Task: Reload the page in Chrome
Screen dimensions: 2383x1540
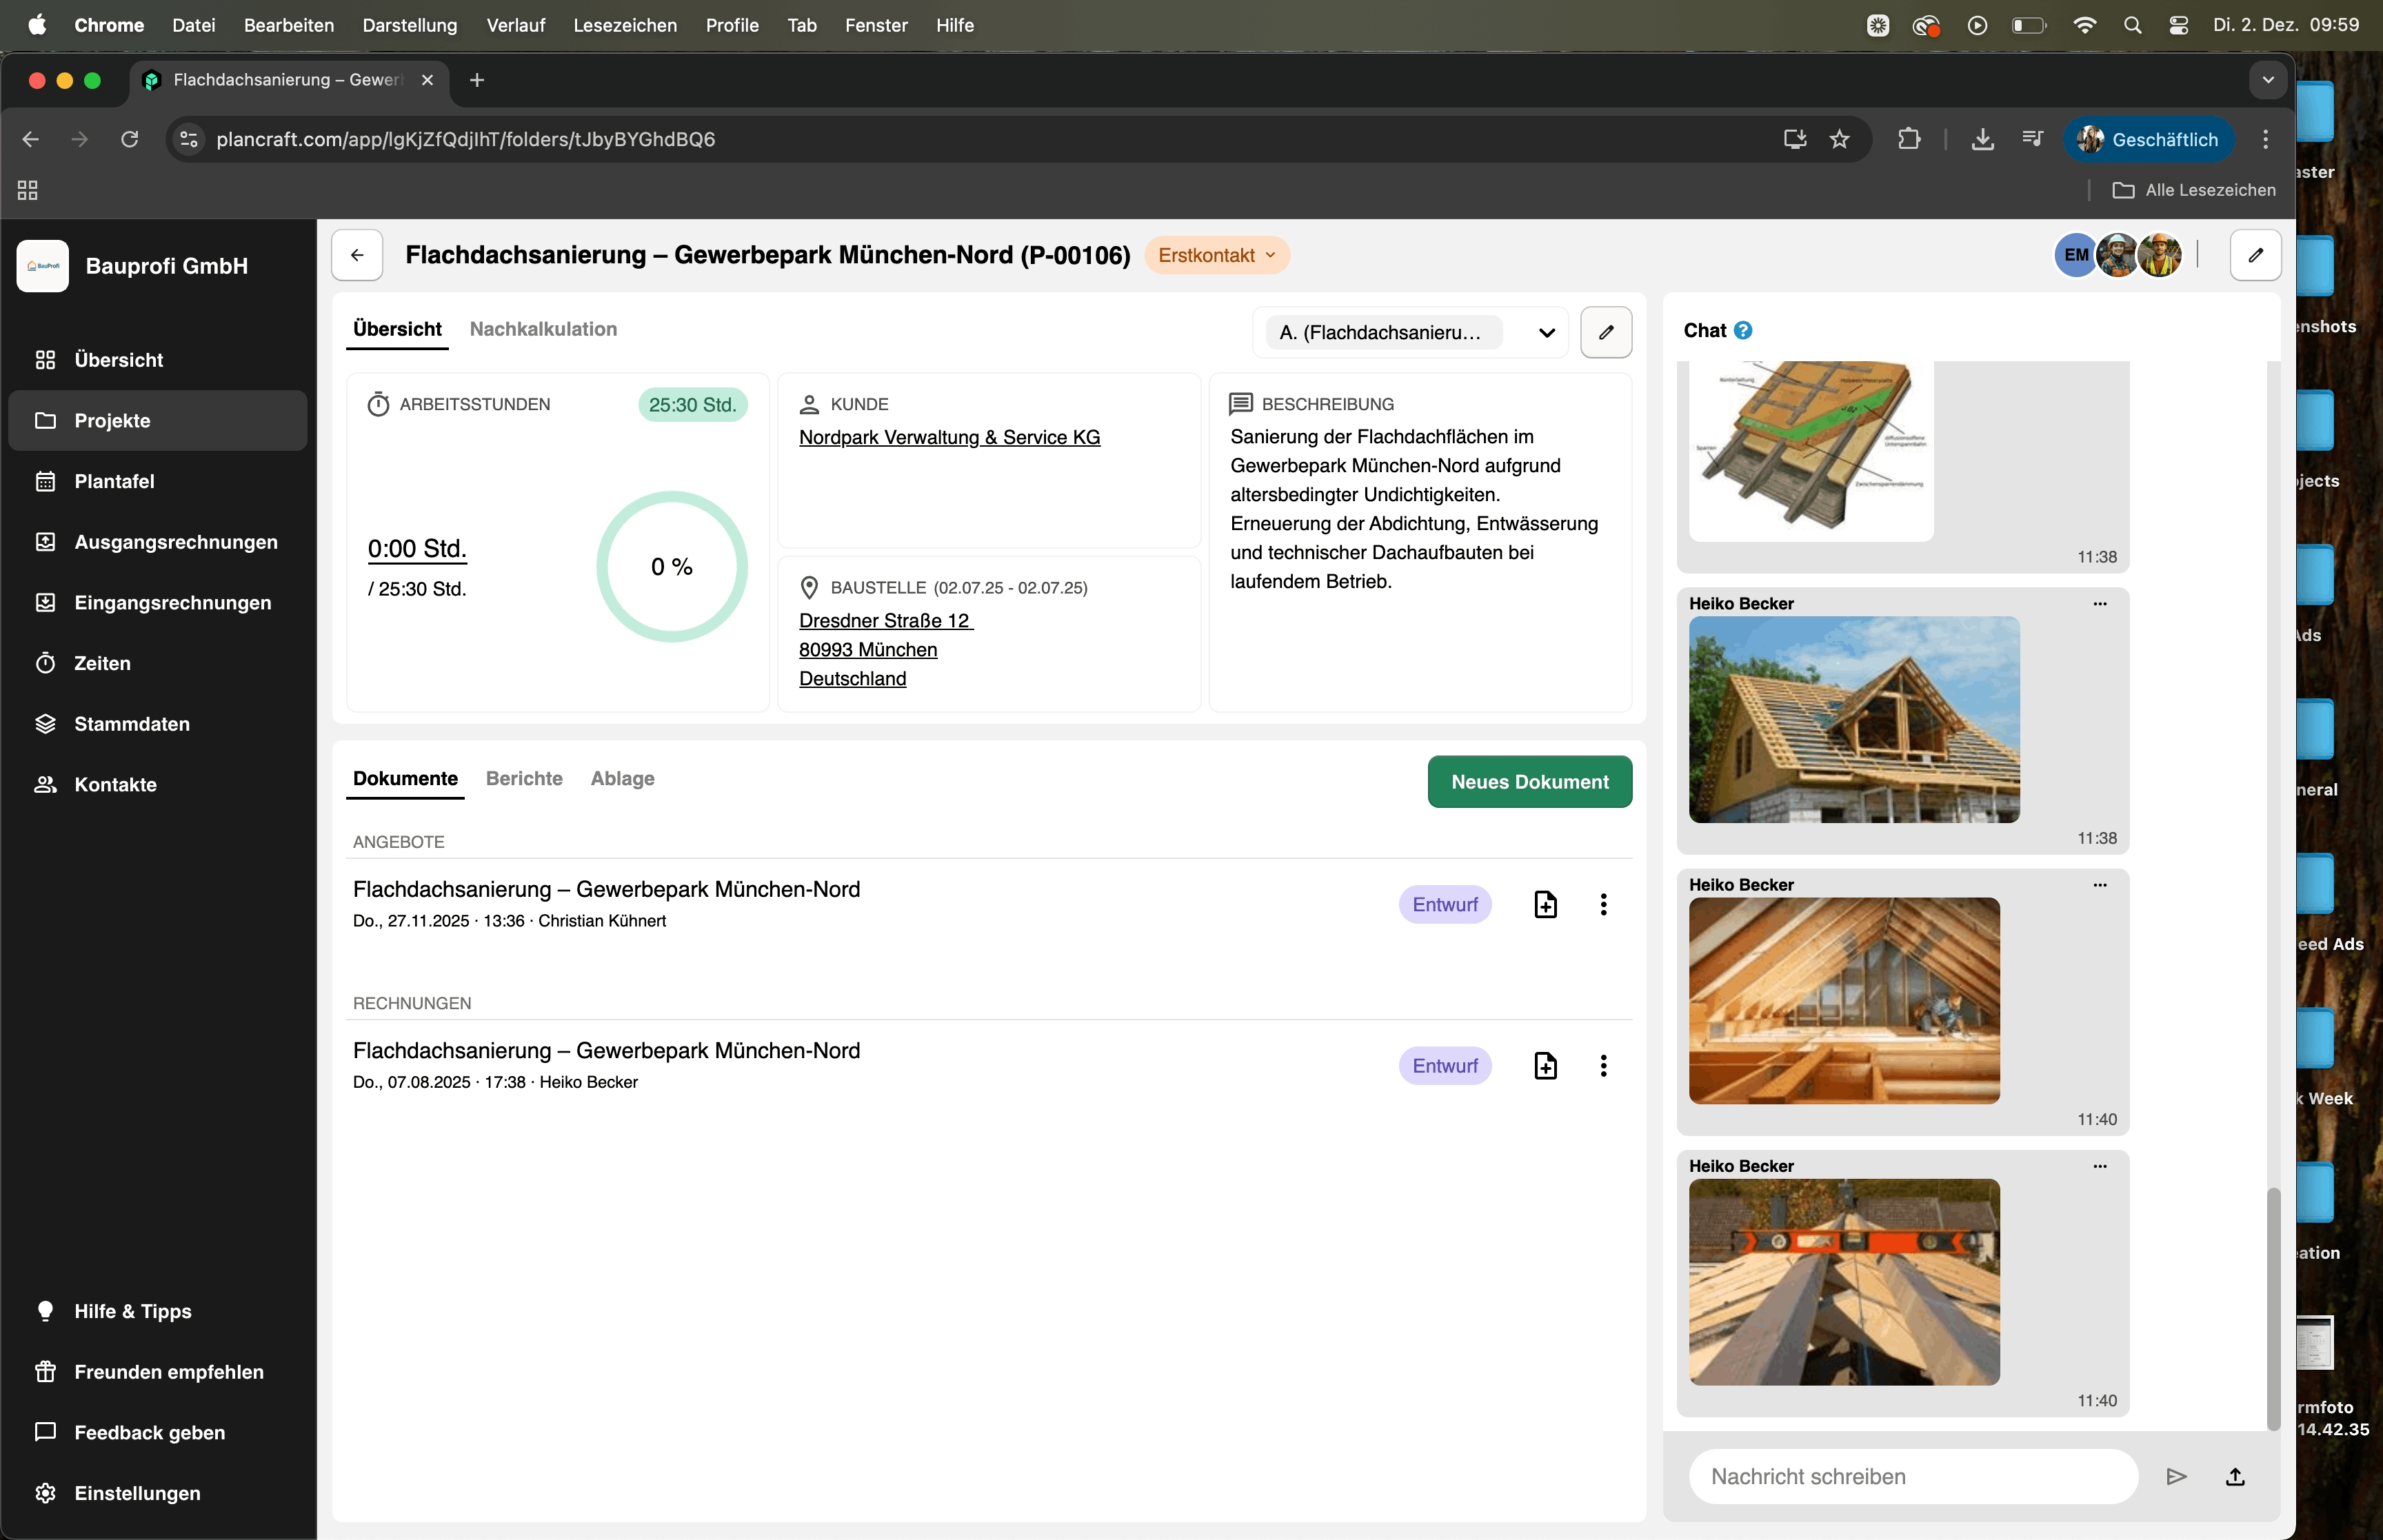Action: click(x=129, y=139)
